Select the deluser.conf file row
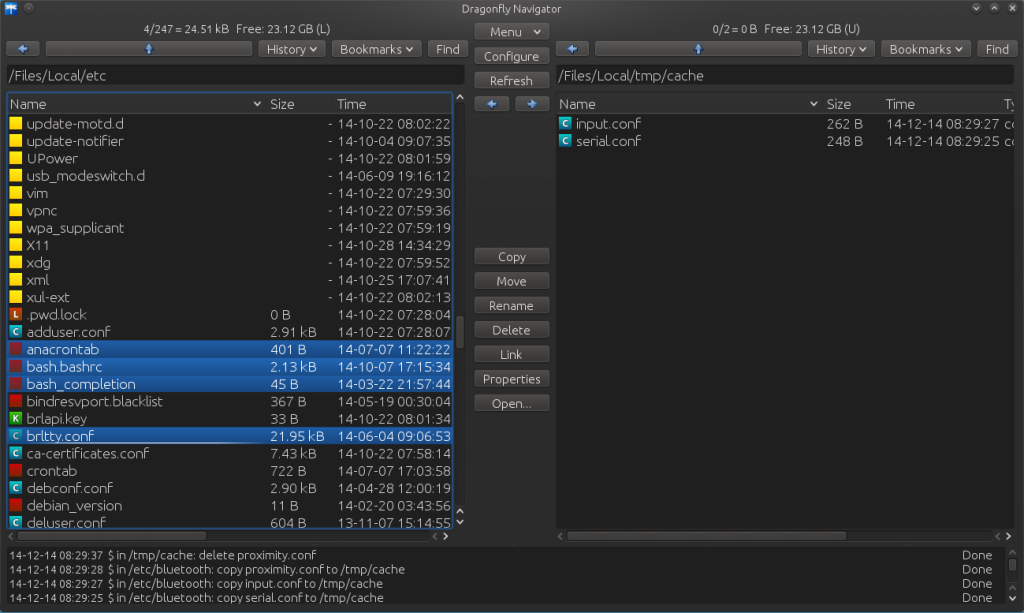Viewport: 1024px width, 613px height. [229, 522]
